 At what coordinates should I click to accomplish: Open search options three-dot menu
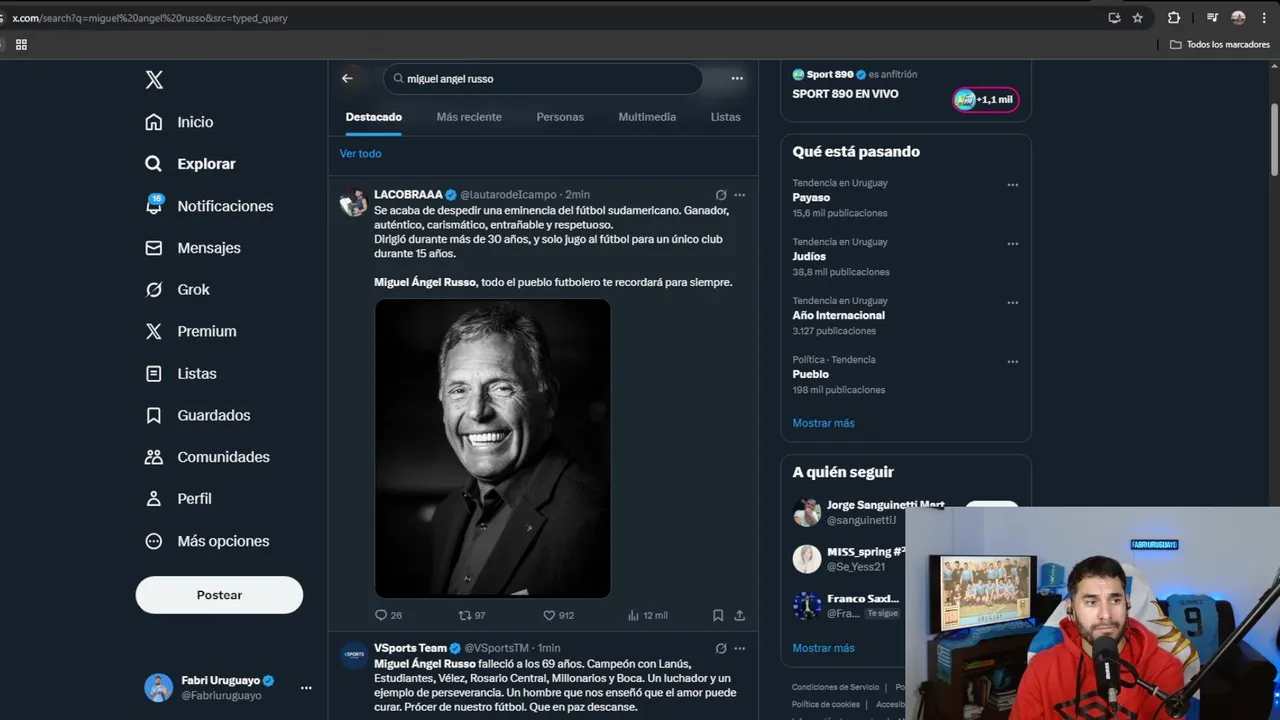tap(737, 78)
